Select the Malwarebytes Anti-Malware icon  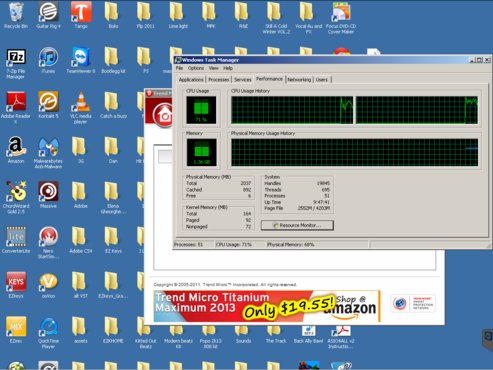48,153
